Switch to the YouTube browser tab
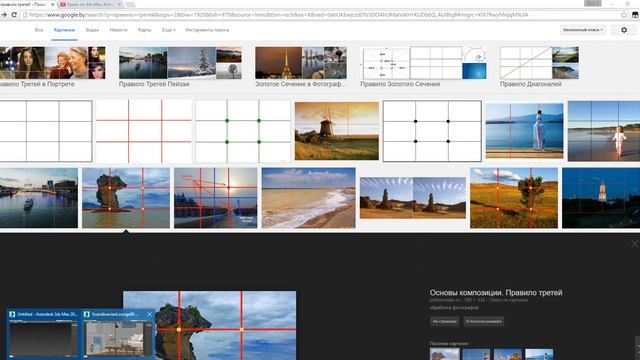Viewport: 640px width, 360px height. (91, 4)
